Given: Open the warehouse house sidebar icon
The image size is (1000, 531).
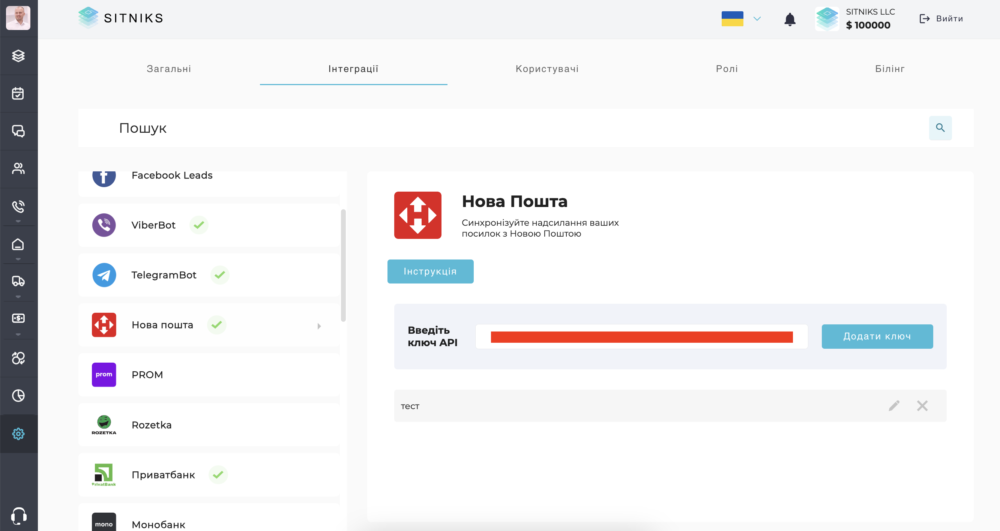Looking at the screenshot, I should [18, 244].
